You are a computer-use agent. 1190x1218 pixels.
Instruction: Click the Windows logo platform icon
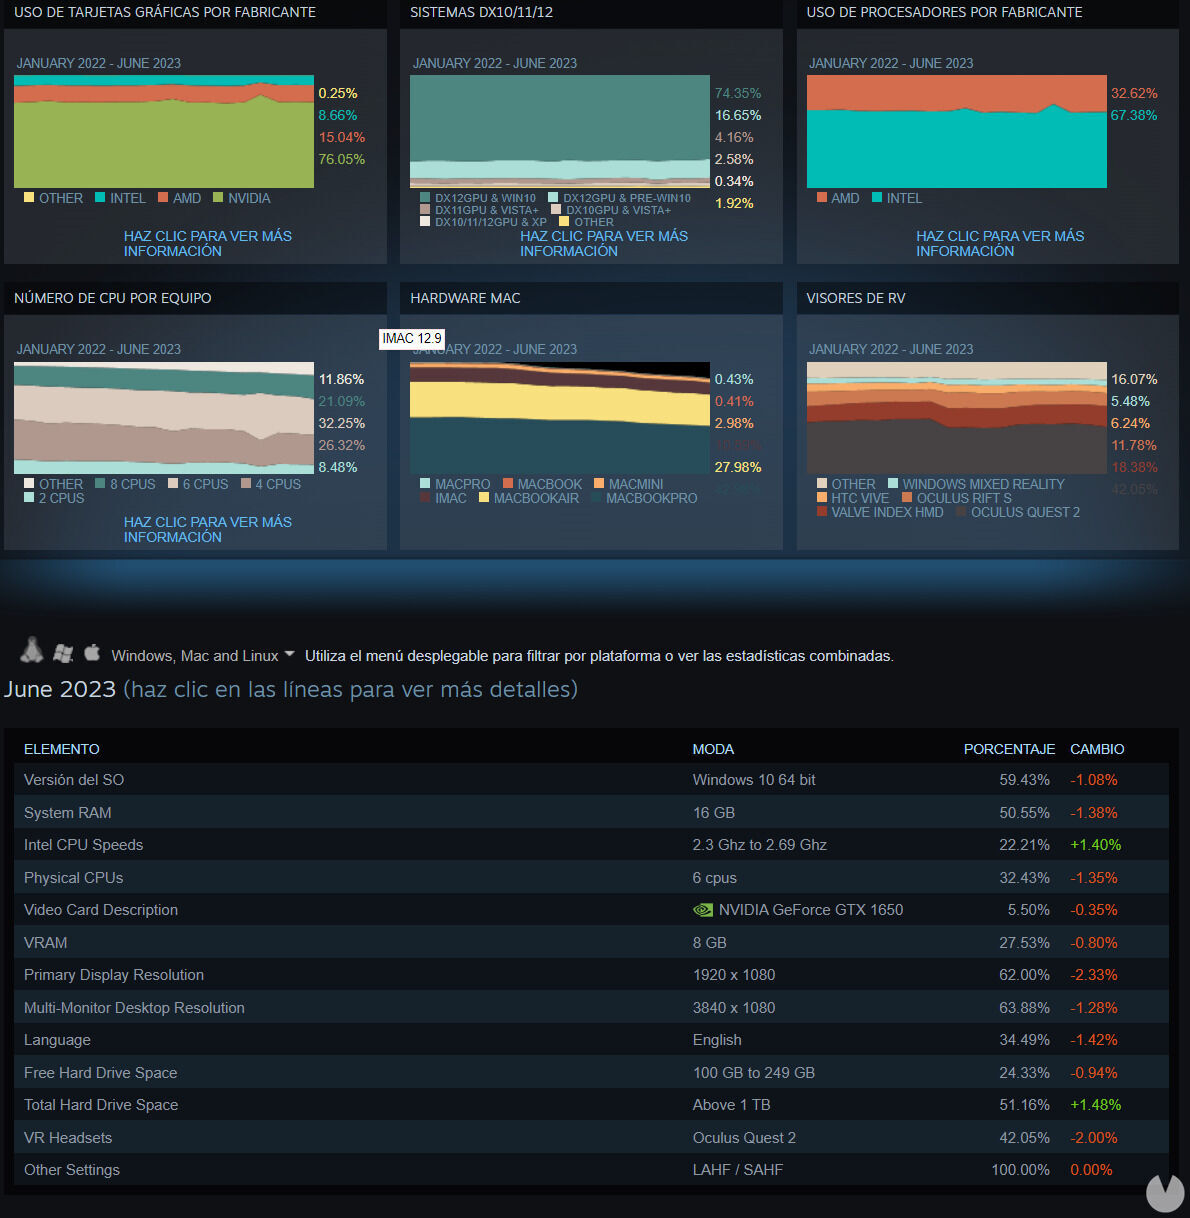[63, 653]
